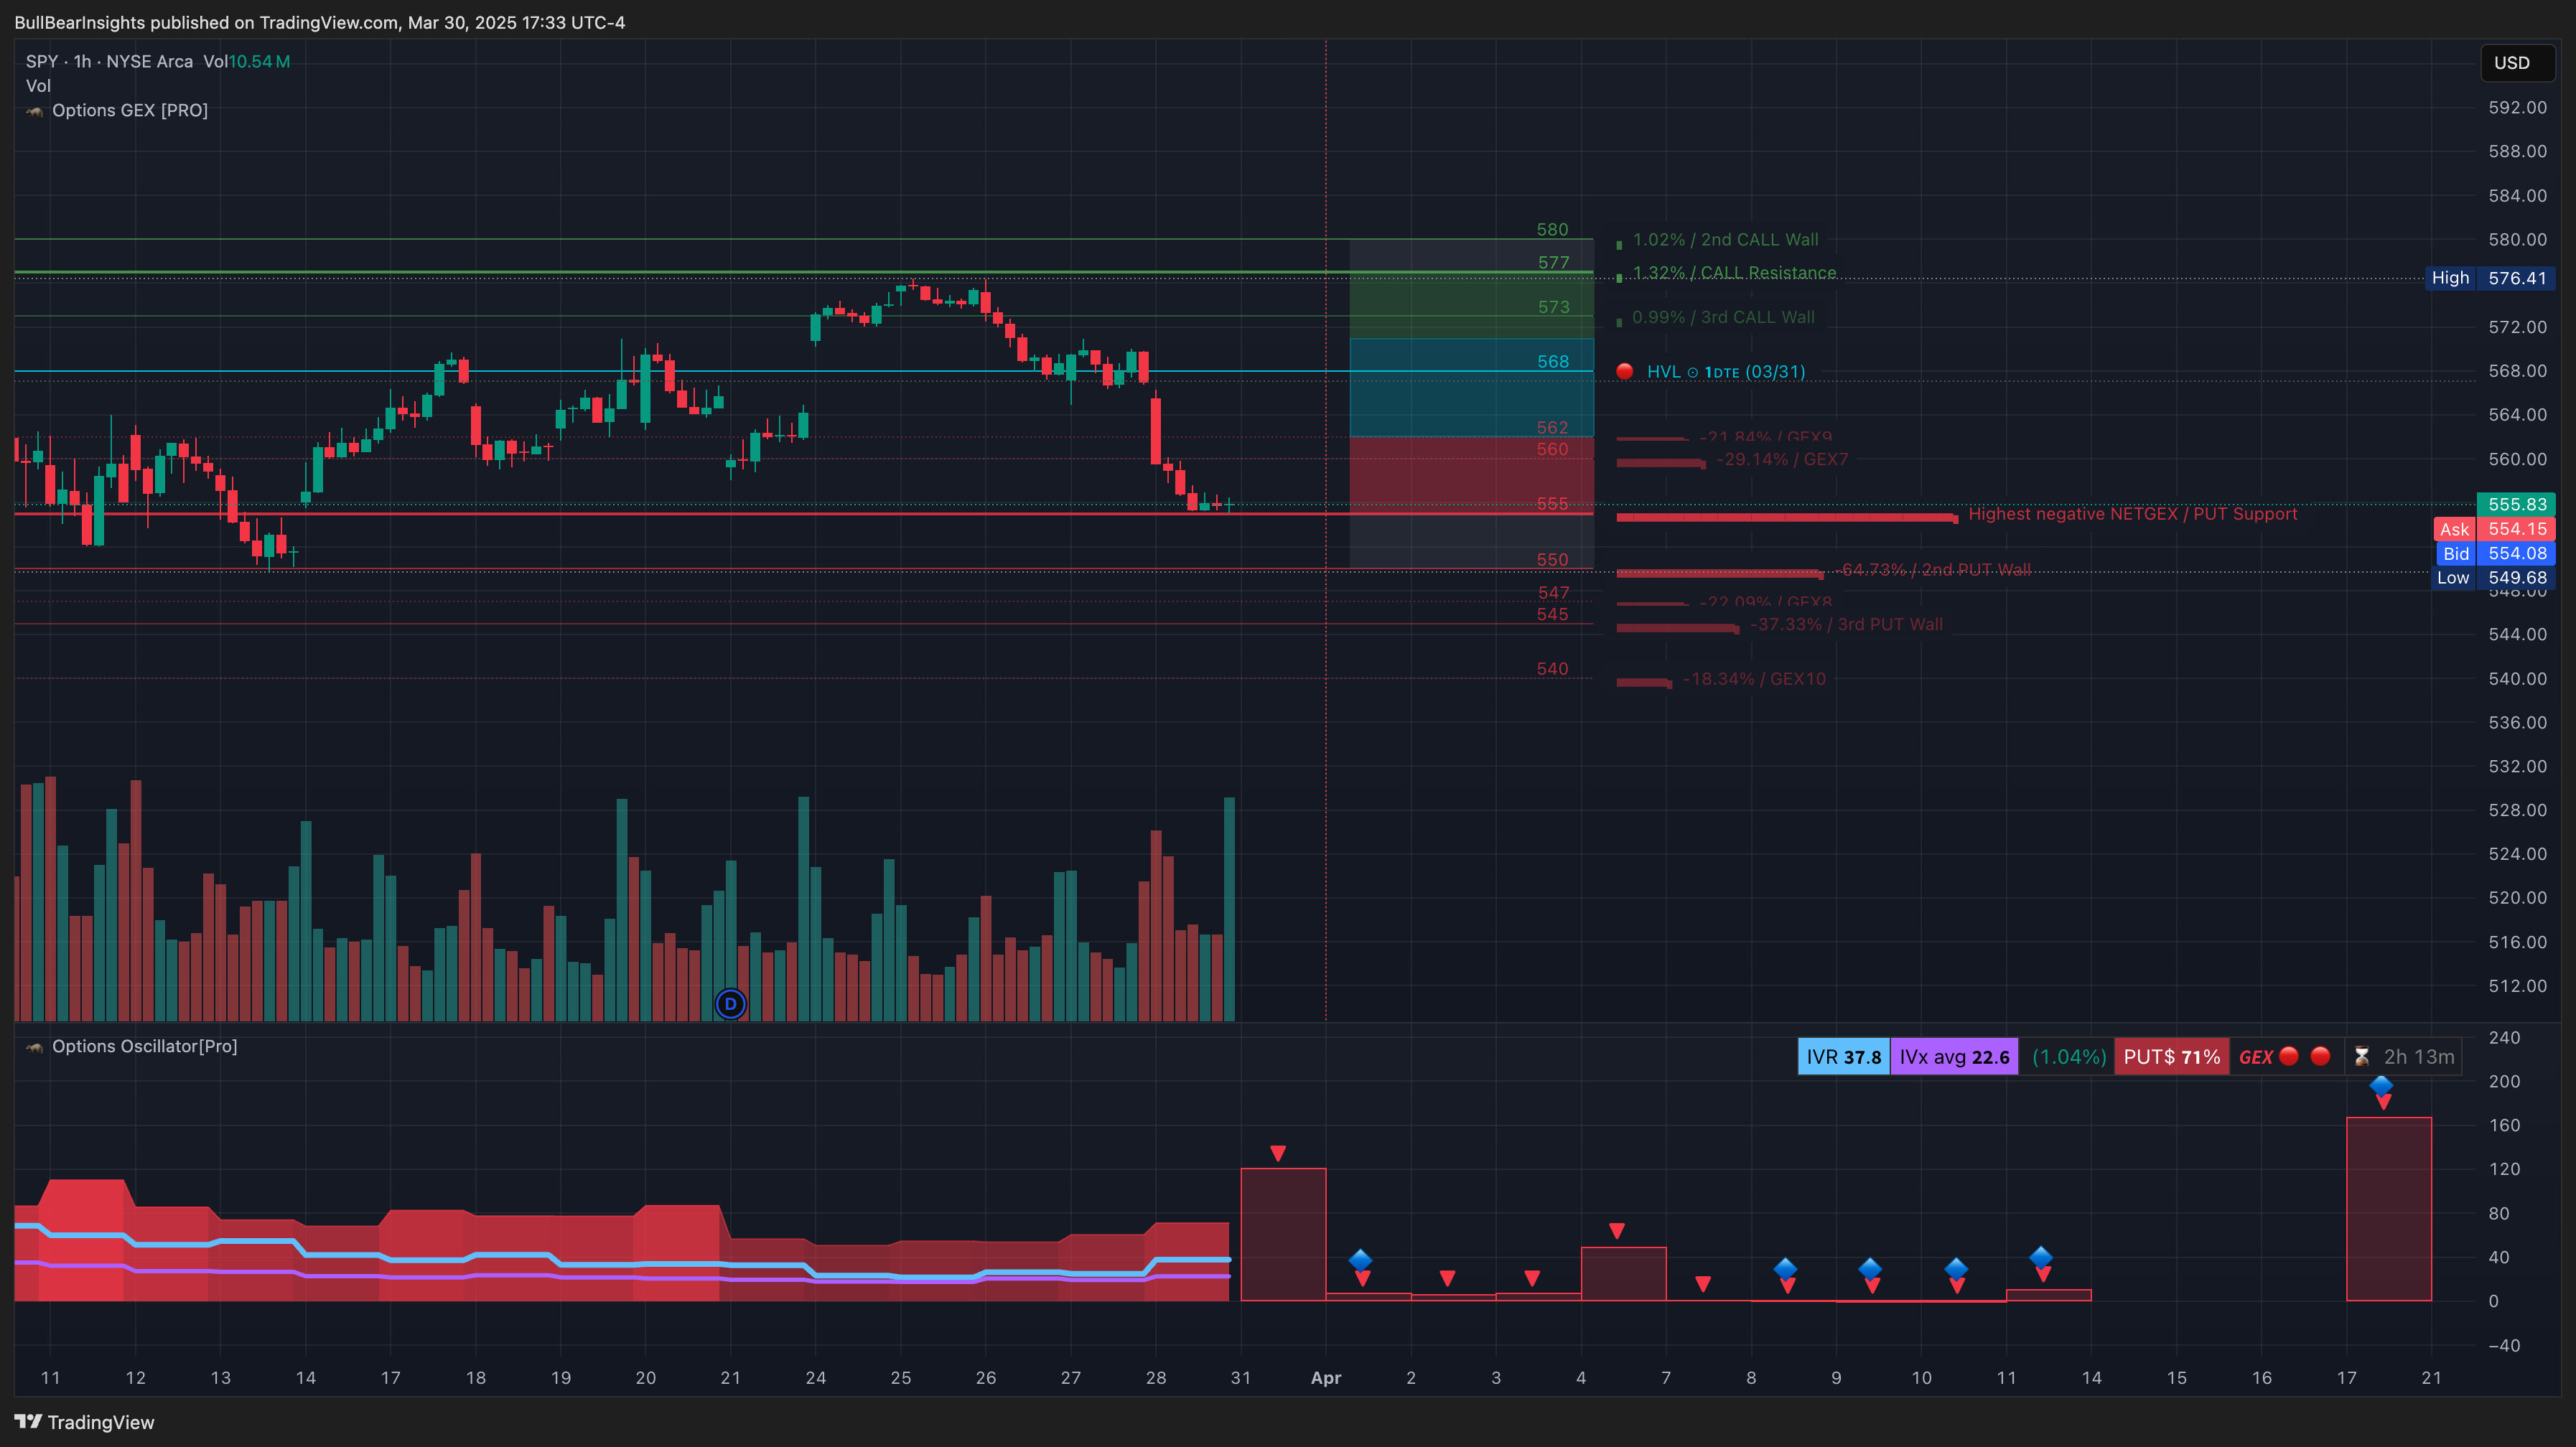Click the 580 call wall level label

coord(1553,230)
